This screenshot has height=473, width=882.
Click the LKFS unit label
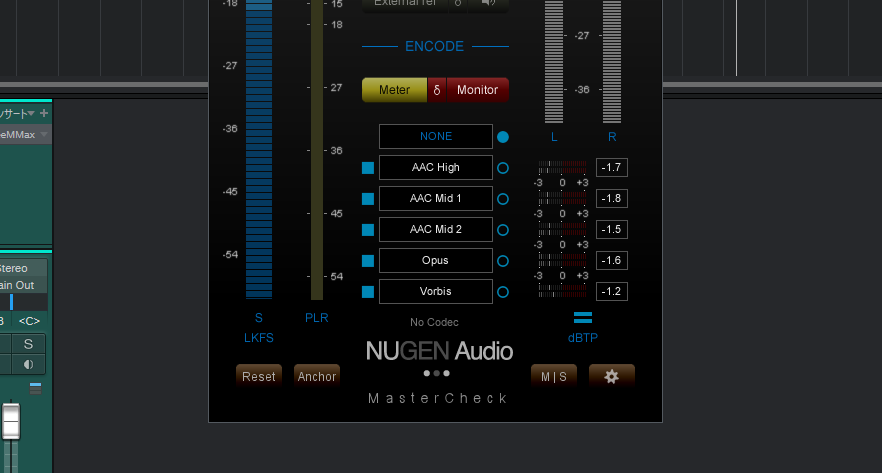click(259, 338)
